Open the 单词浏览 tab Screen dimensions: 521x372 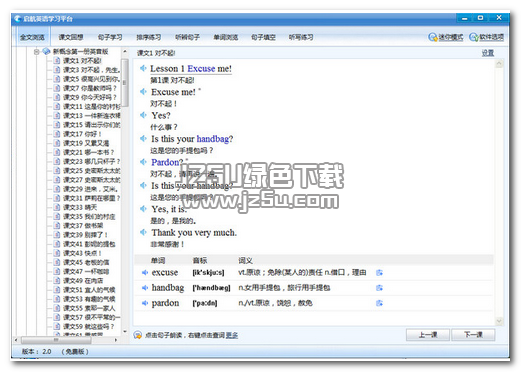[x=226, y=37]
